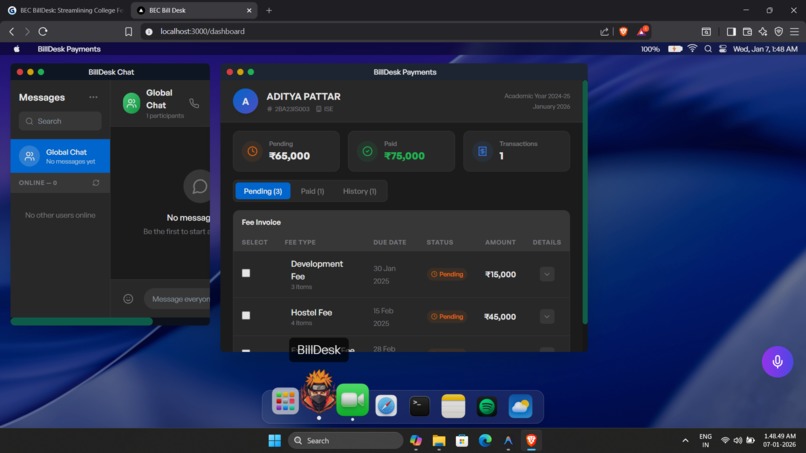Open Control Center icon in menu bar
Image resolution: width=806 pixels, height=453 pixels.
point(723,49)
